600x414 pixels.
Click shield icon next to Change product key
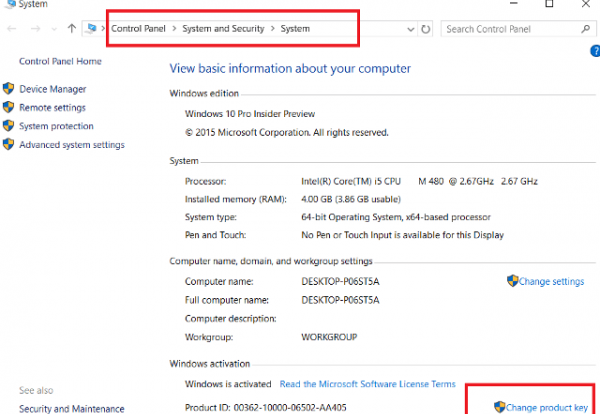point(499,407)
